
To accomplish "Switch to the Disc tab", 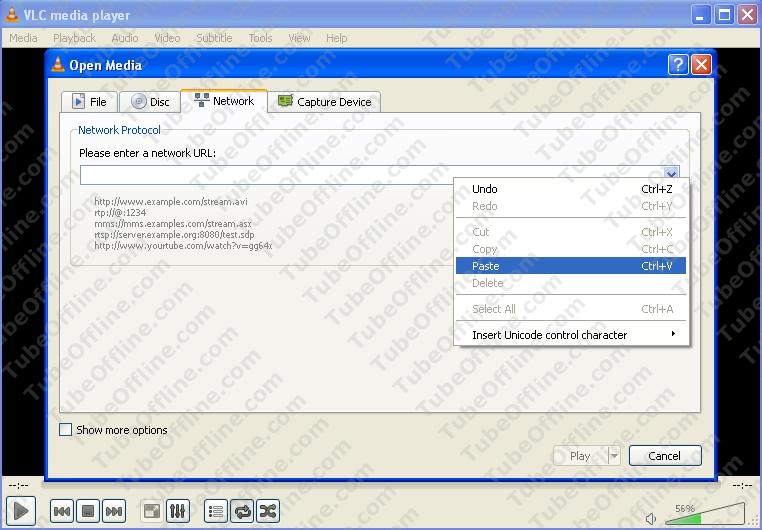I will (150, 102).
